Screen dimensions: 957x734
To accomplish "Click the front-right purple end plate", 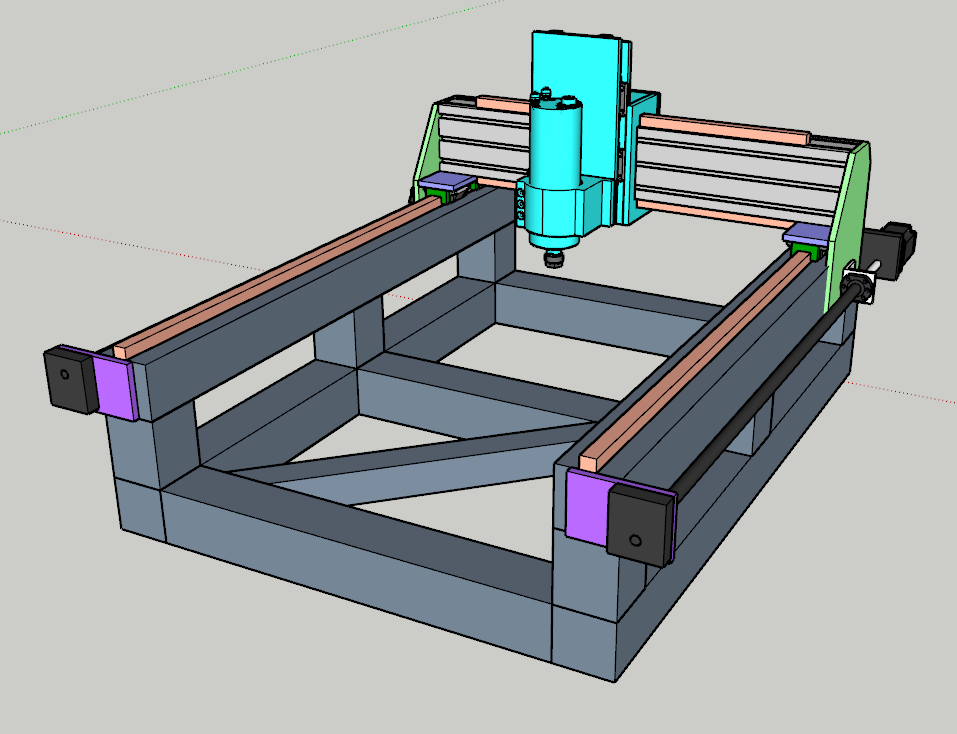I will (586, 507).
